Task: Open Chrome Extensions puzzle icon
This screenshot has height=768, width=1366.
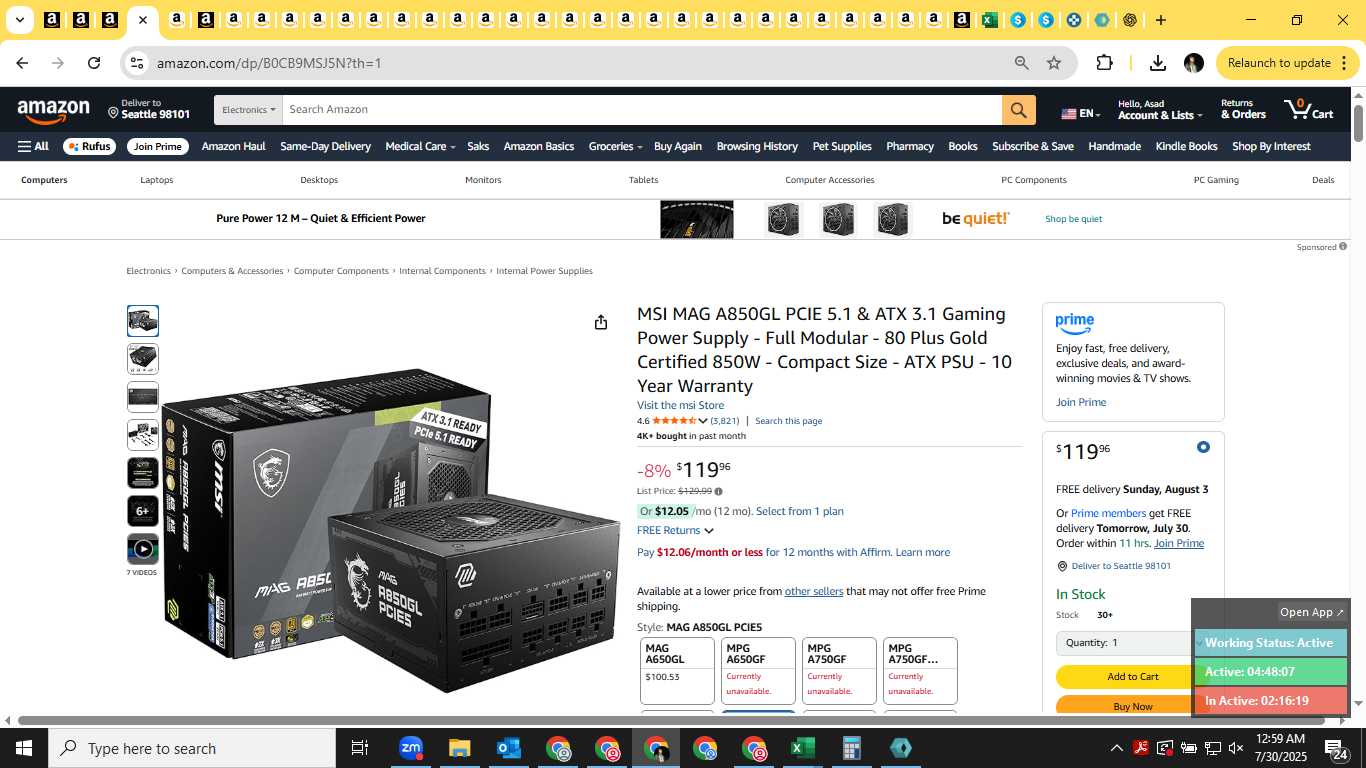Action: tap(1104, 63)
